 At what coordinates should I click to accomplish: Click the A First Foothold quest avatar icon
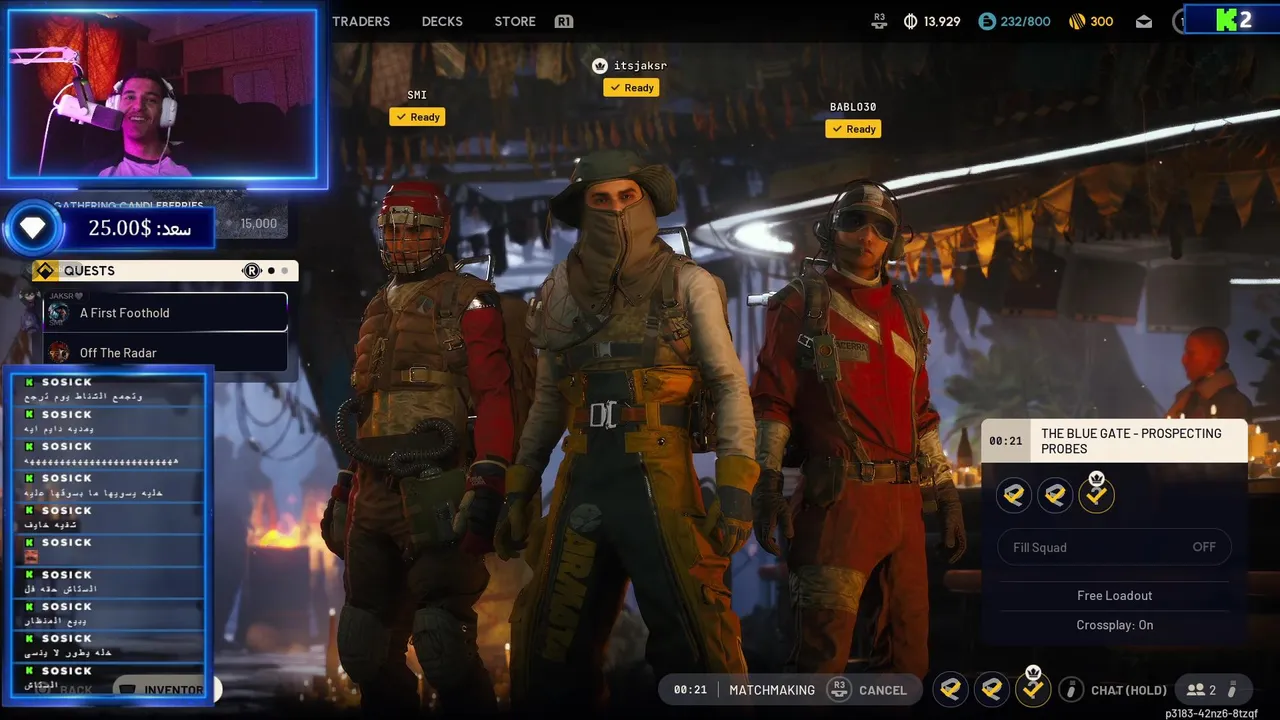(x=59, y=313)
